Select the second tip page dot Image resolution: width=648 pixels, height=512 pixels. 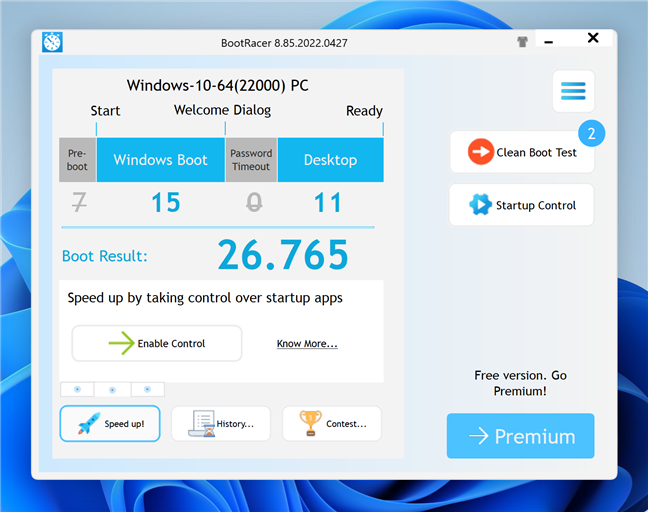click(x=112, y=390)
